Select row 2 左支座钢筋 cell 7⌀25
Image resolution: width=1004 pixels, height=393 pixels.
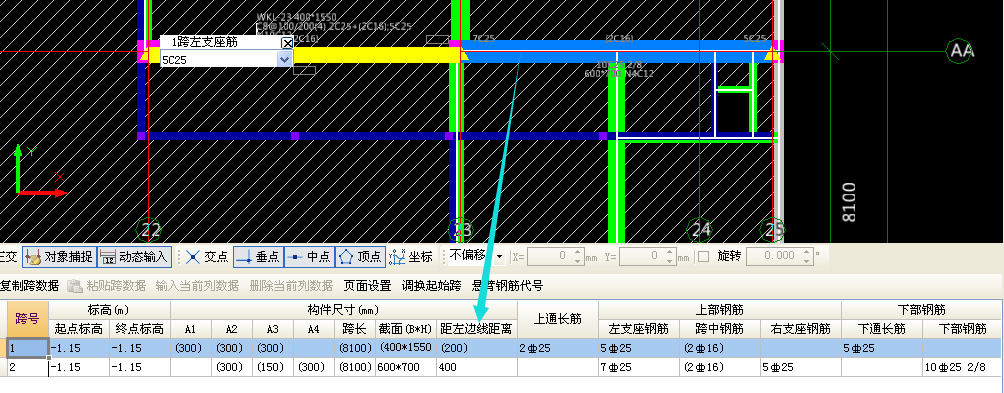coord(639,367)
